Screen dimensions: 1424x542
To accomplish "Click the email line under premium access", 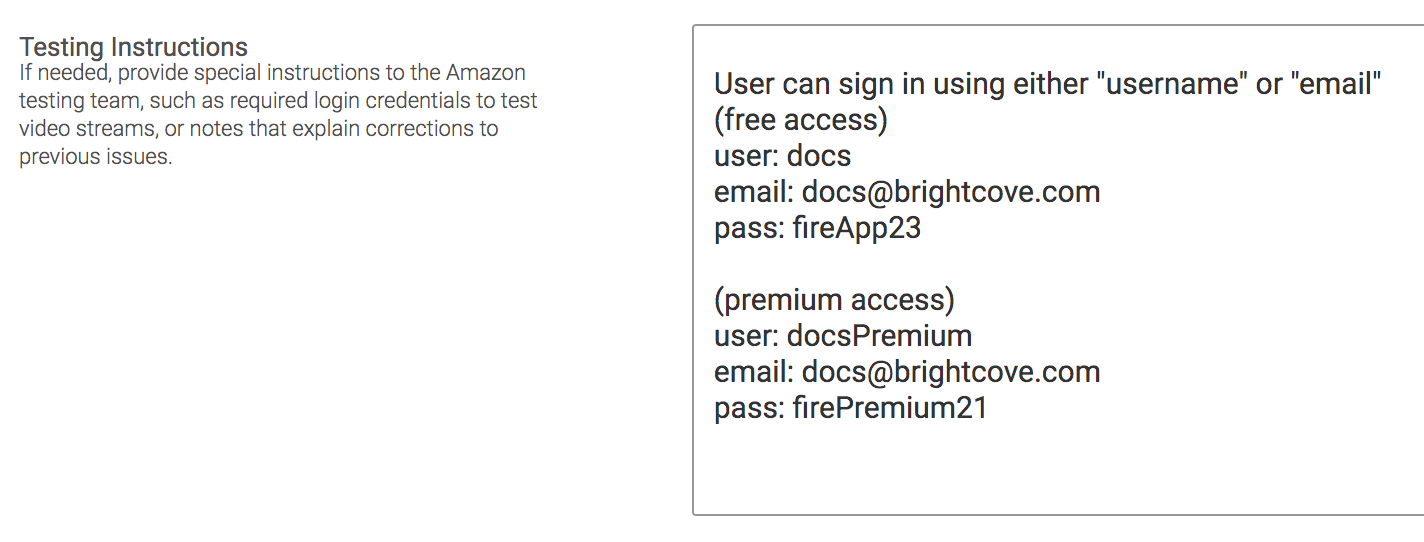I will (907, 372).
